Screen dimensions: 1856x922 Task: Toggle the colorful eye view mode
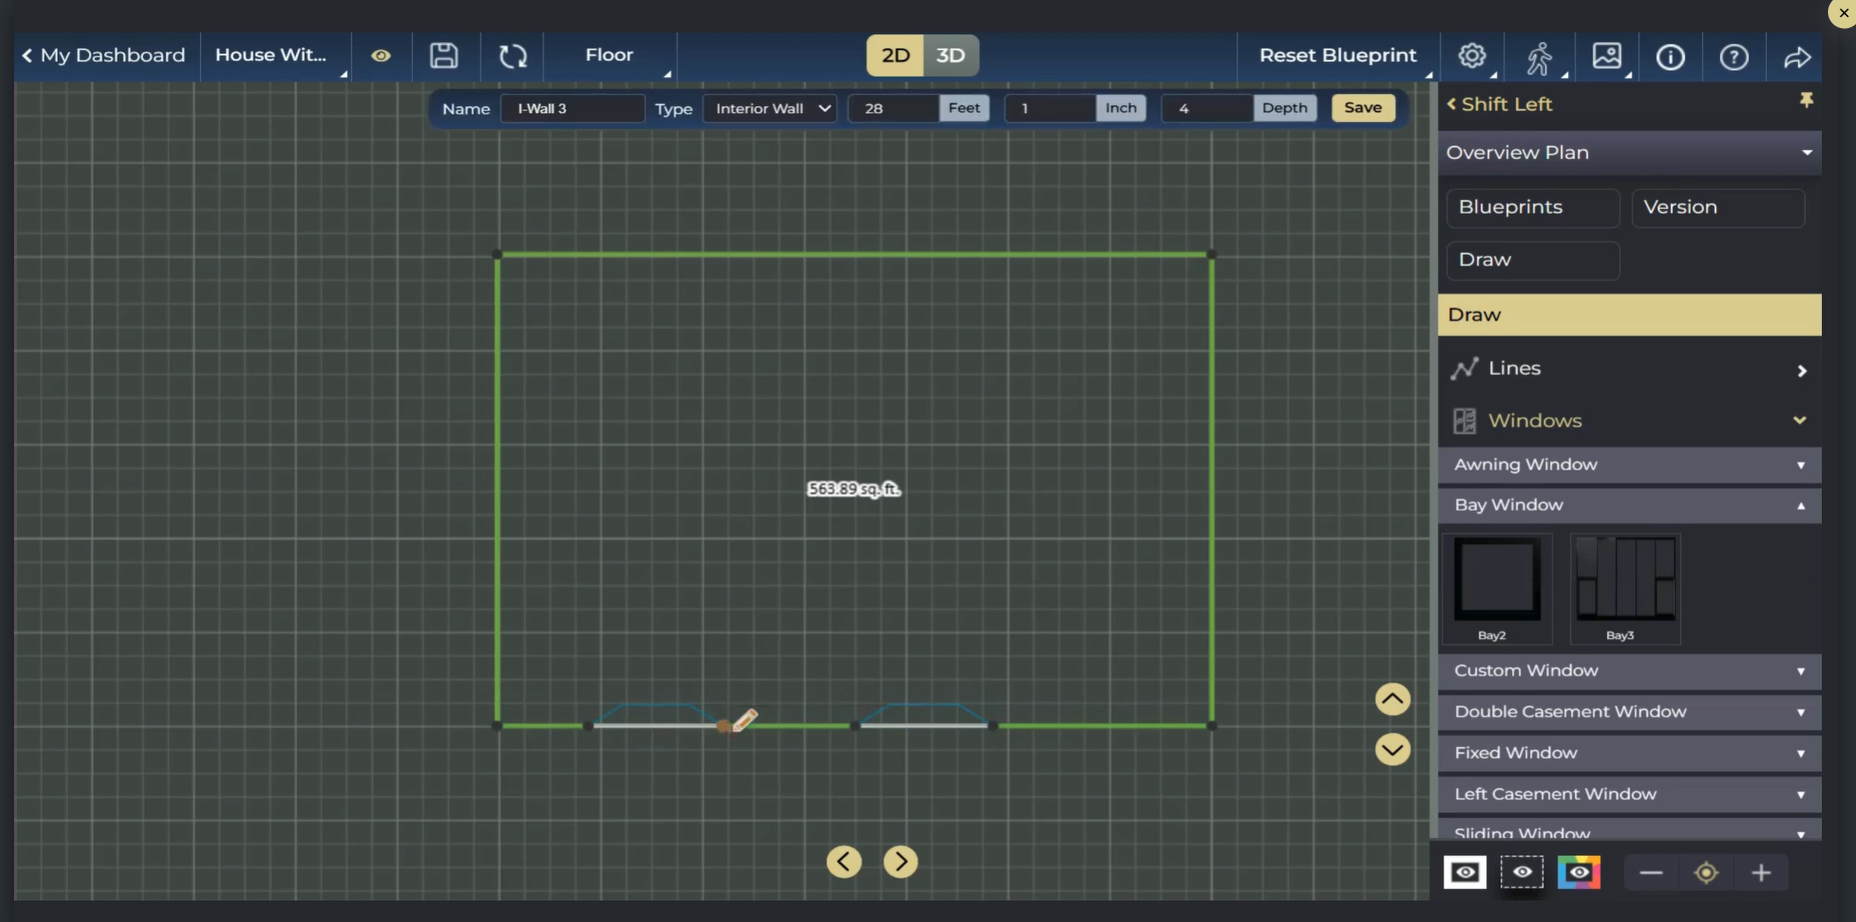(x=1579, y=872)
